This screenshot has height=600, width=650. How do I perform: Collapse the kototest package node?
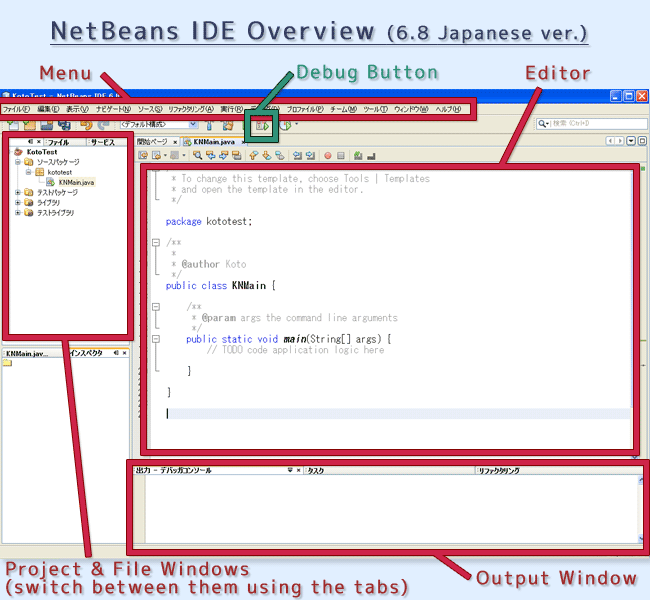pyautogui.click(x=29, y=172)
